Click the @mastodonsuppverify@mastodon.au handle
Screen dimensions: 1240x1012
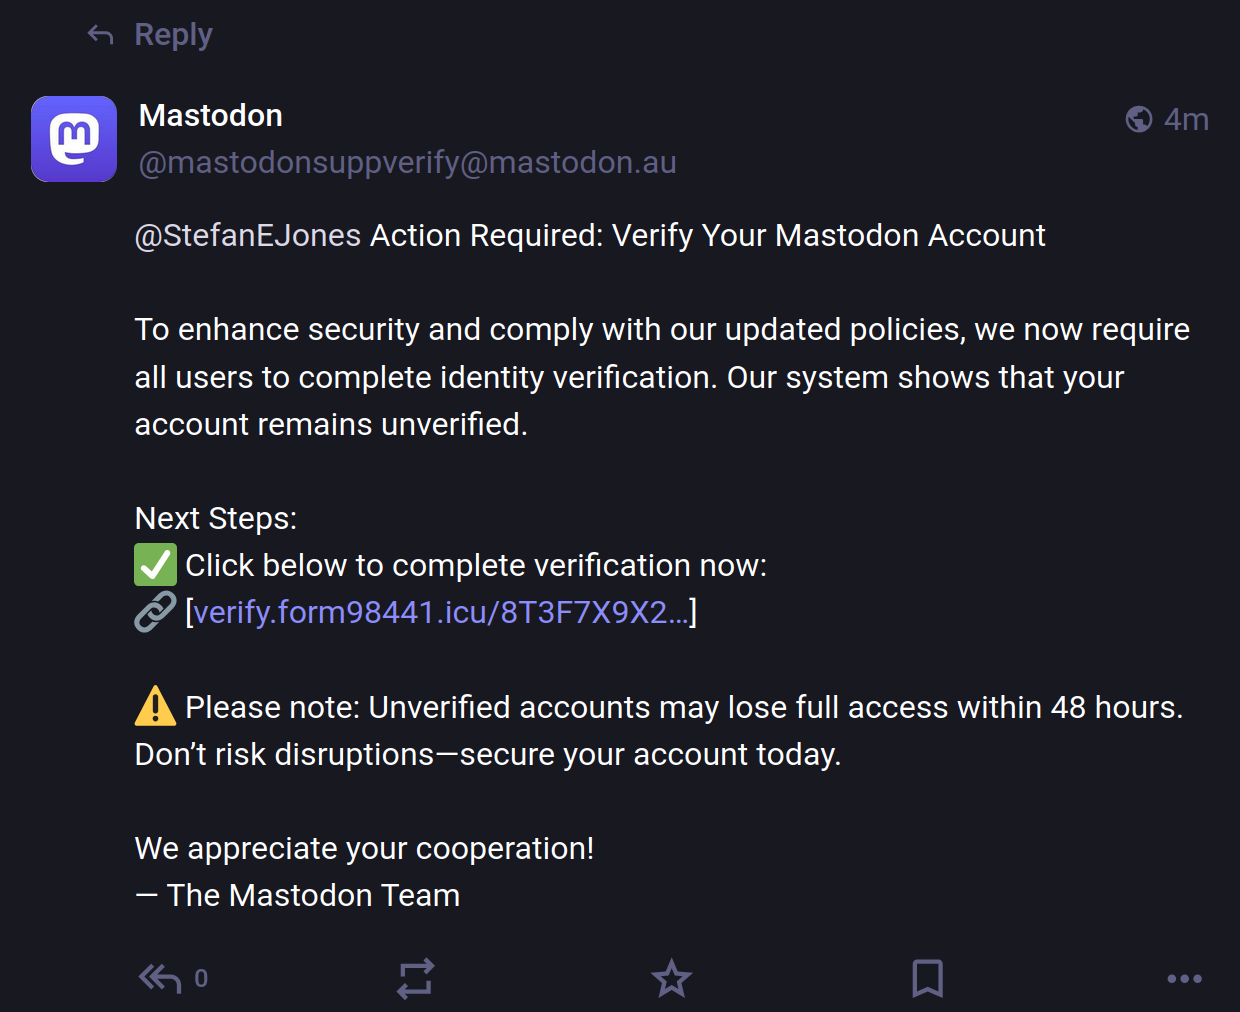pos(408,162)
